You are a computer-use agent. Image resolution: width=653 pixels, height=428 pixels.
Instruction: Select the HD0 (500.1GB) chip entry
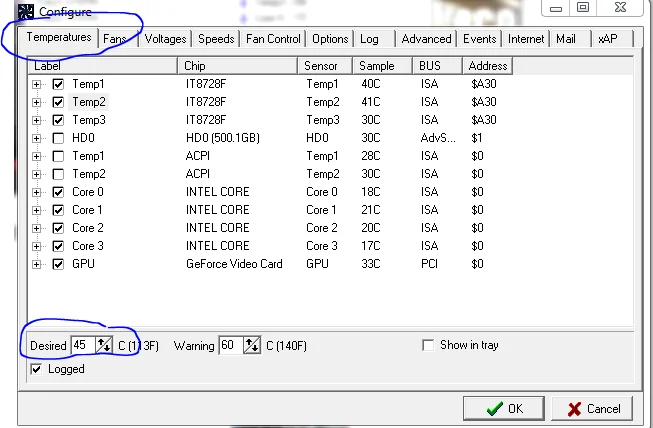click(223, 138)
